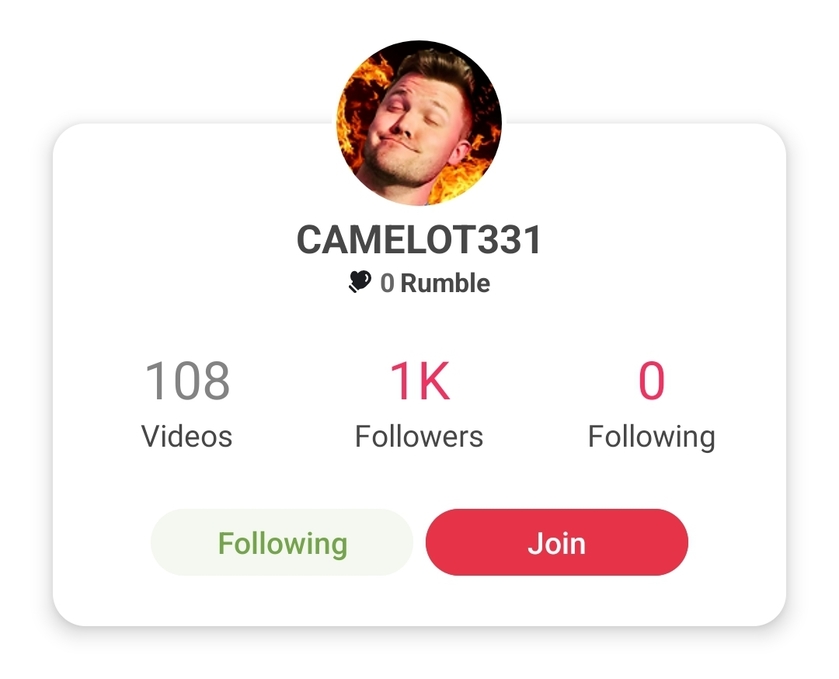Open the pink 0 following count
Image resolution: width=839 pixels, height=679 pixels.
[x=651, y=380]
